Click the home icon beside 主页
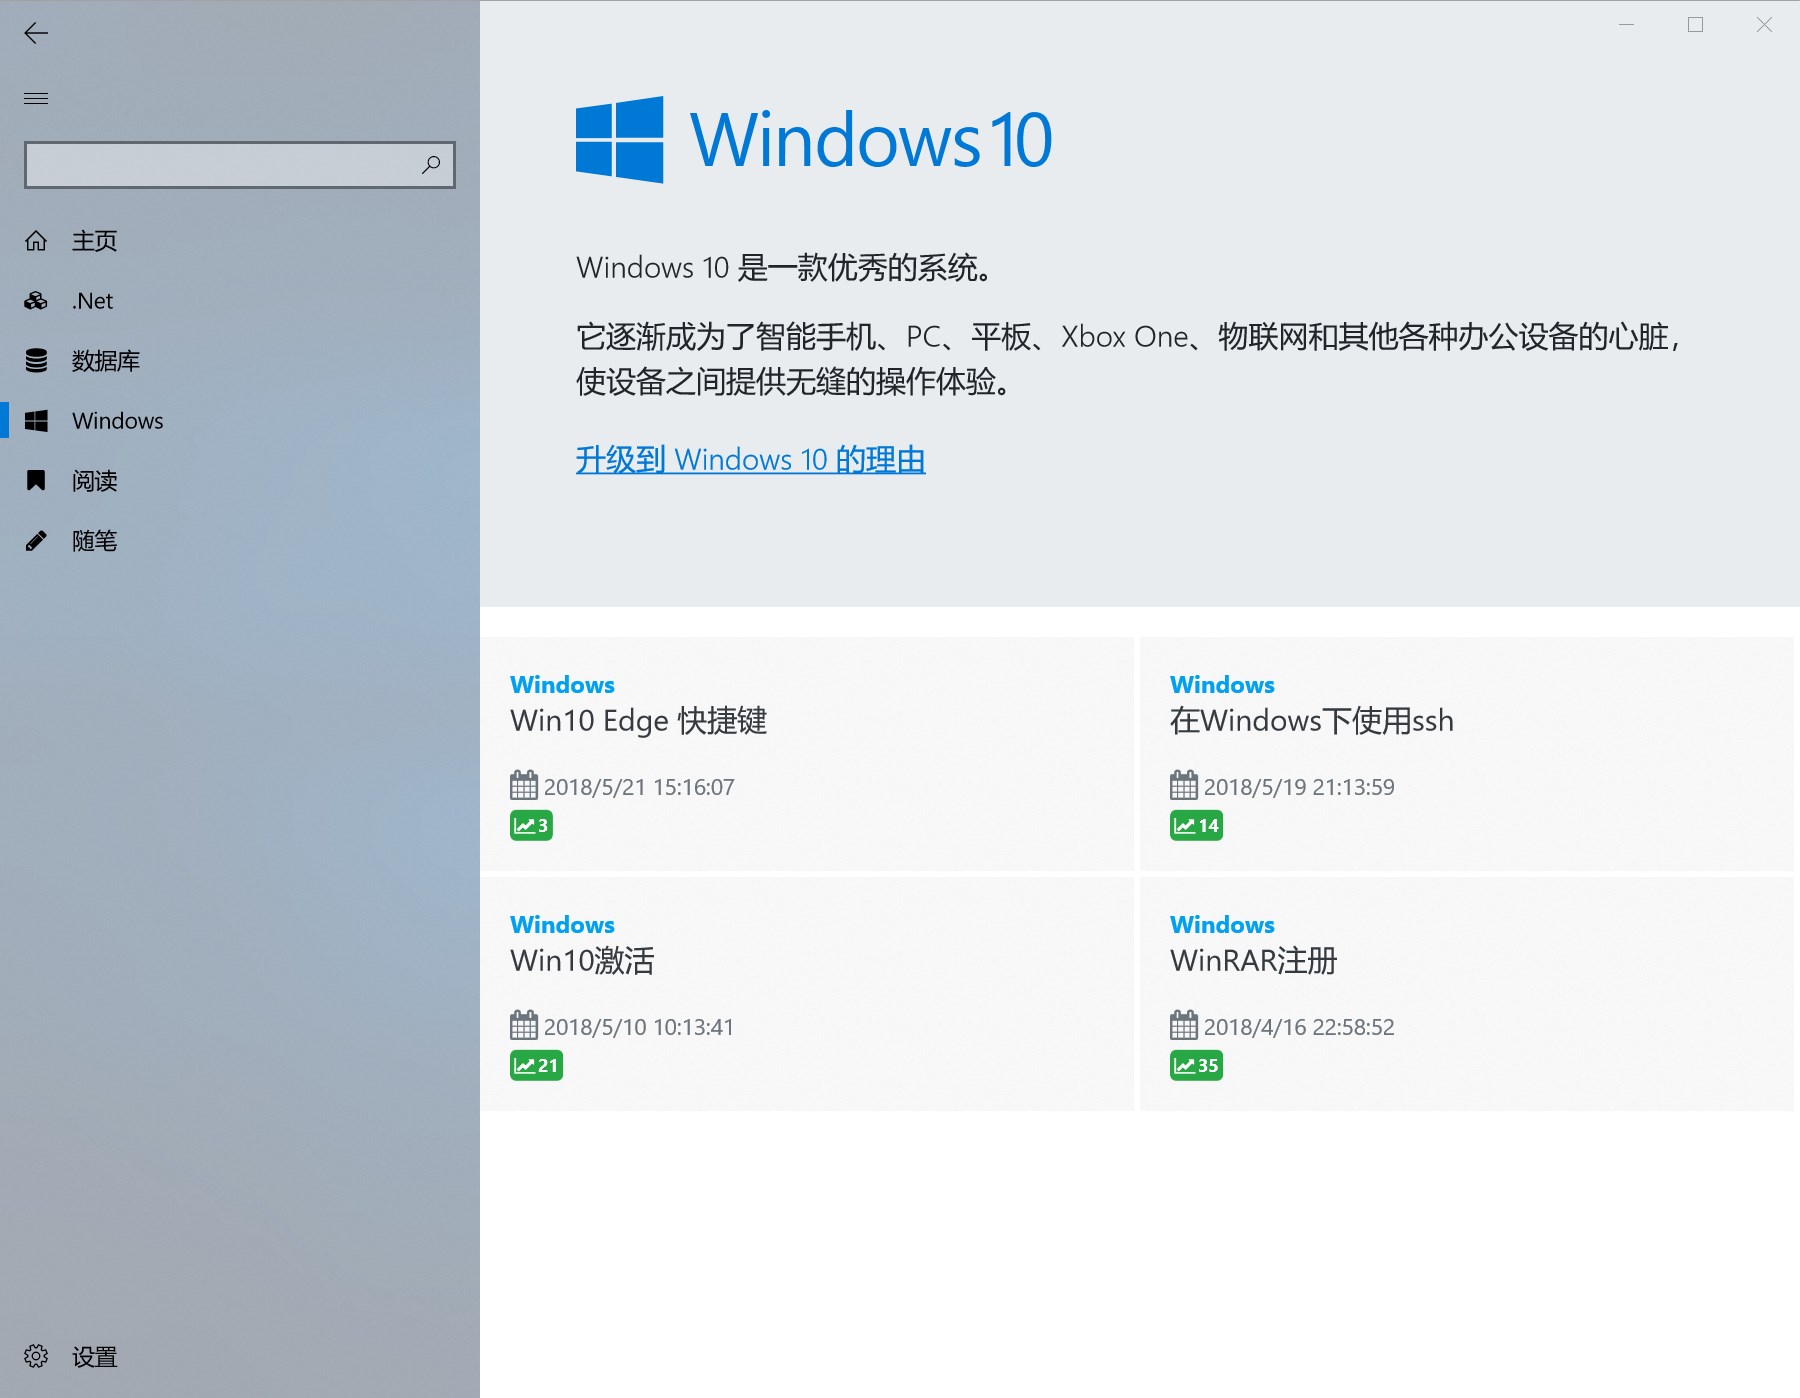This screenshot has height=1398, width=1800. point(36,241)
